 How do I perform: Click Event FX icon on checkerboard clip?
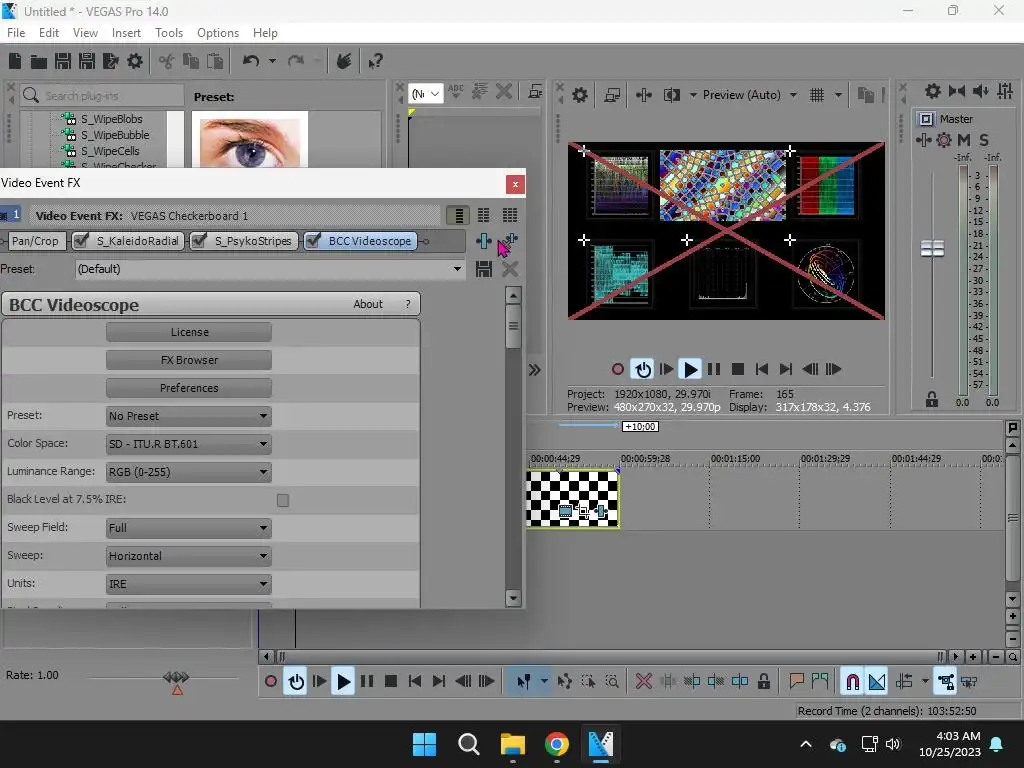pyautogui.click(x=601, y=511)
